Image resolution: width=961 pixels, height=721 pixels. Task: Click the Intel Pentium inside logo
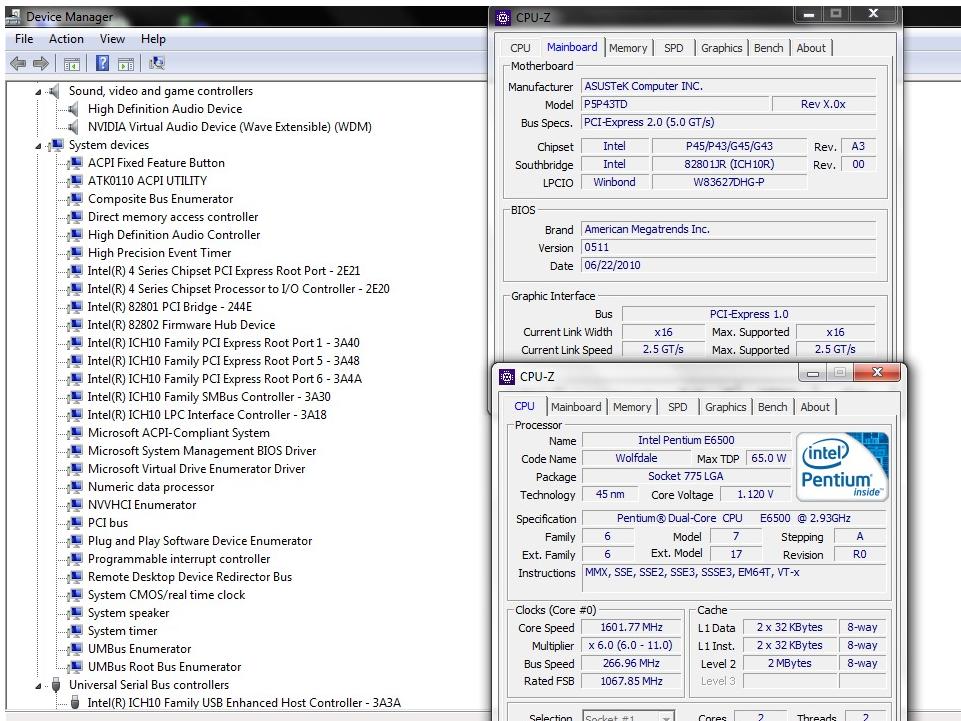841,467
